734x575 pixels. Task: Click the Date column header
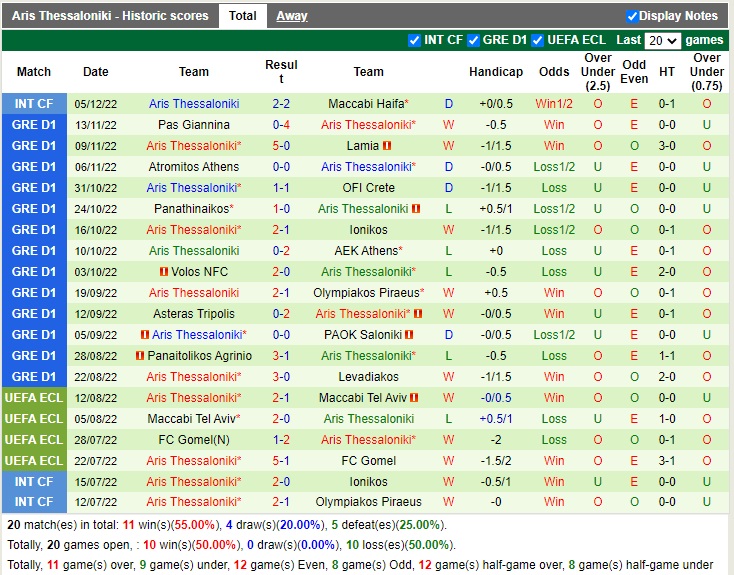95,72
